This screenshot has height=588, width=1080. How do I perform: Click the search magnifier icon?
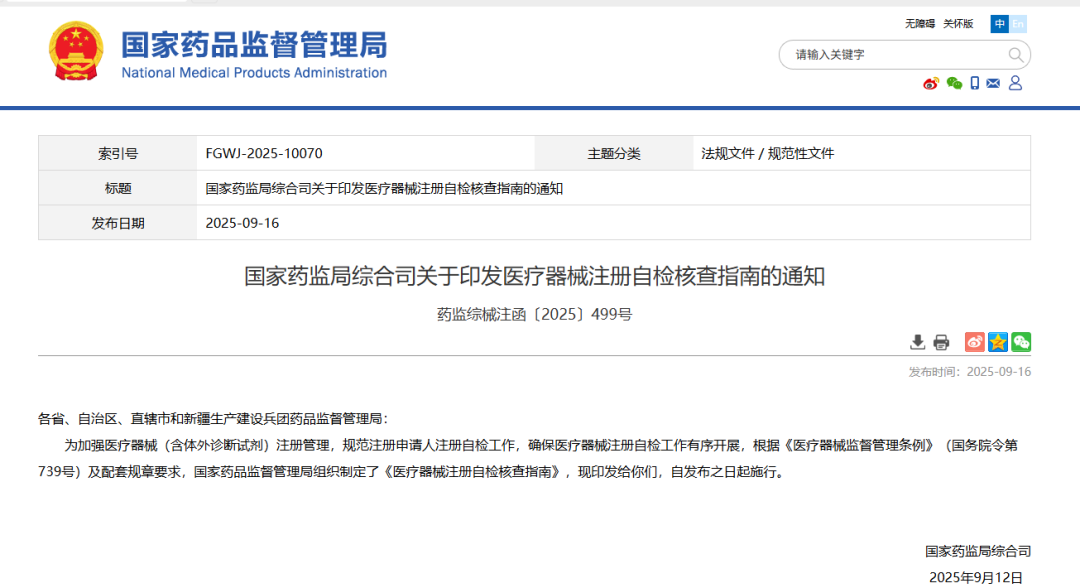click(1015, 55)
